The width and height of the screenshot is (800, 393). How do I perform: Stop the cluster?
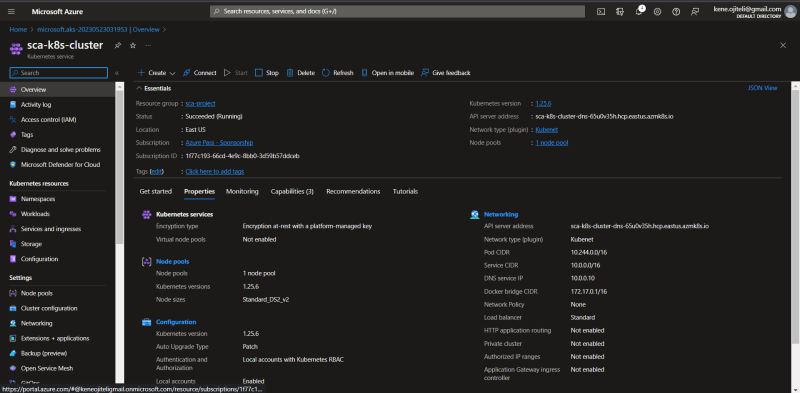click(x=267, y=73)
